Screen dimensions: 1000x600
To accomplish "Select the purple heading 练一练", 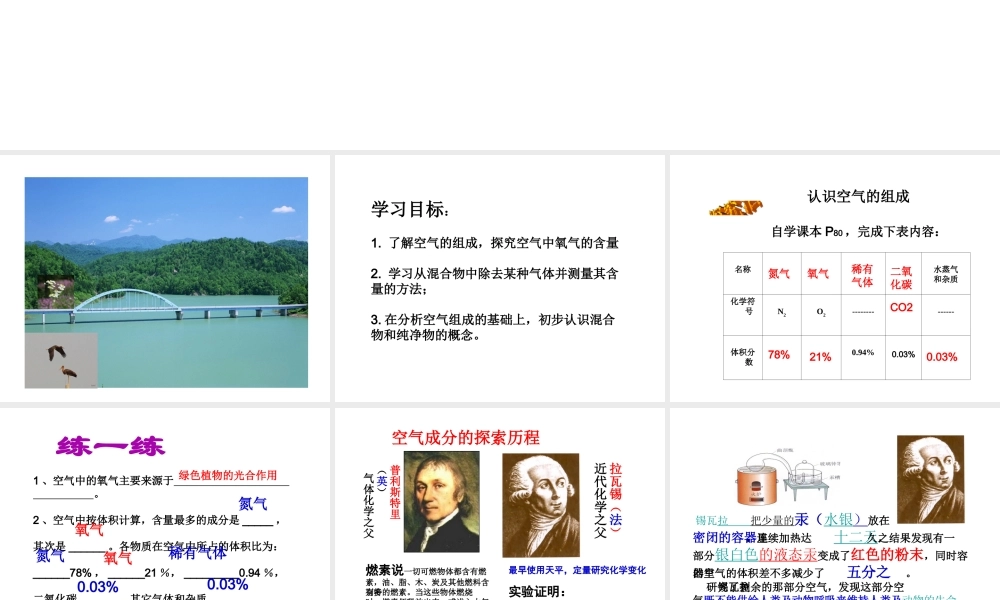I will pyautogui.click(x=110, y=446).
